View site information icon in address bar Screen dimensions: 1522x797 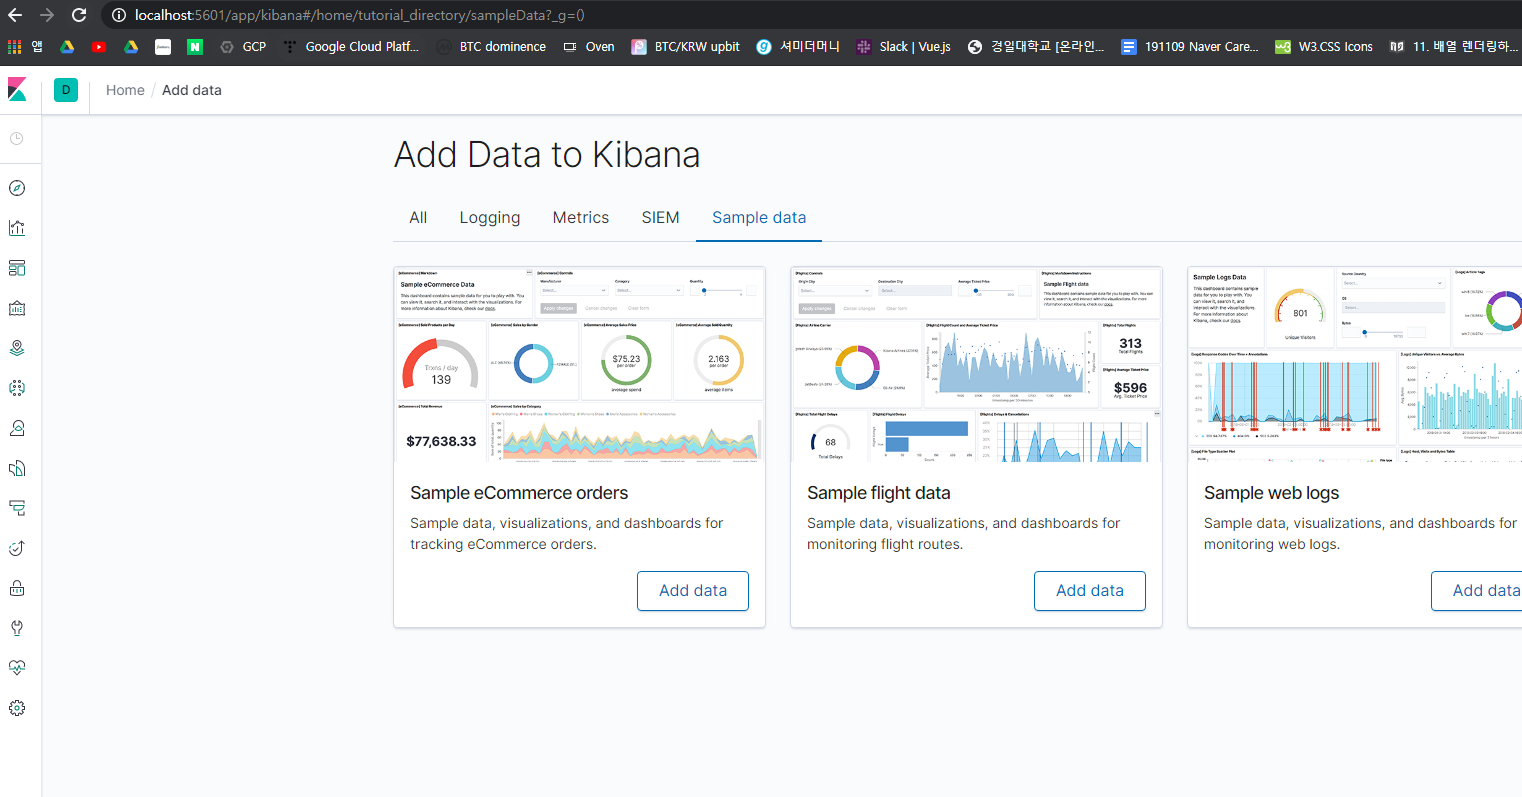[118, 15]
